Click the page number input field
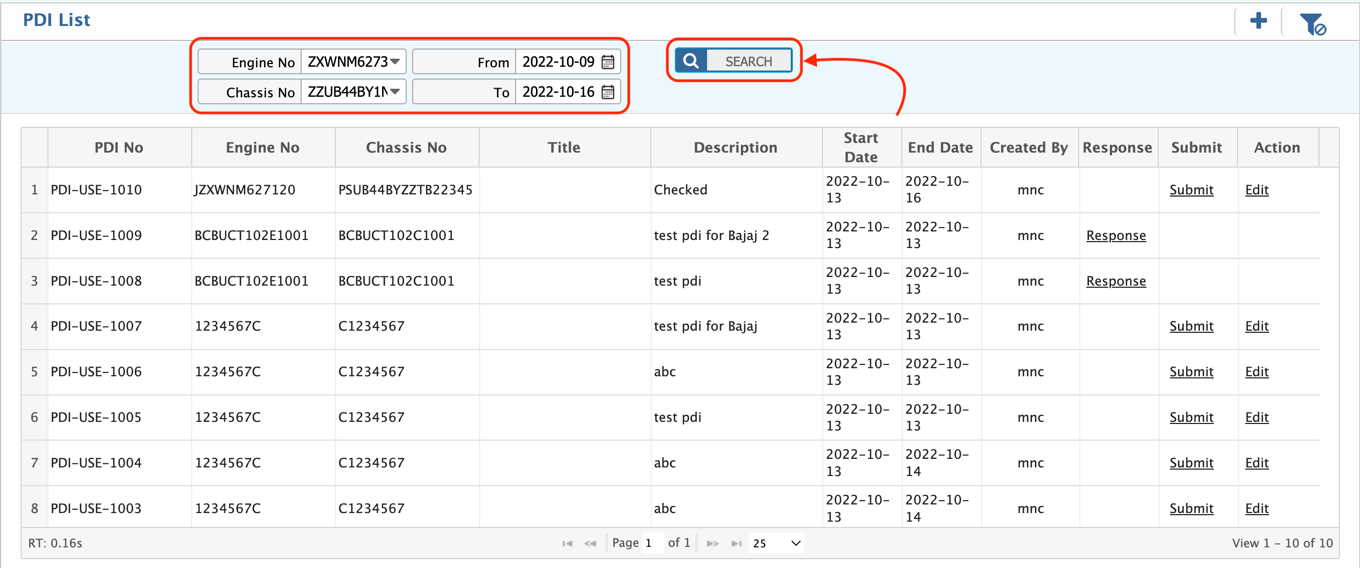 point(651,543)
